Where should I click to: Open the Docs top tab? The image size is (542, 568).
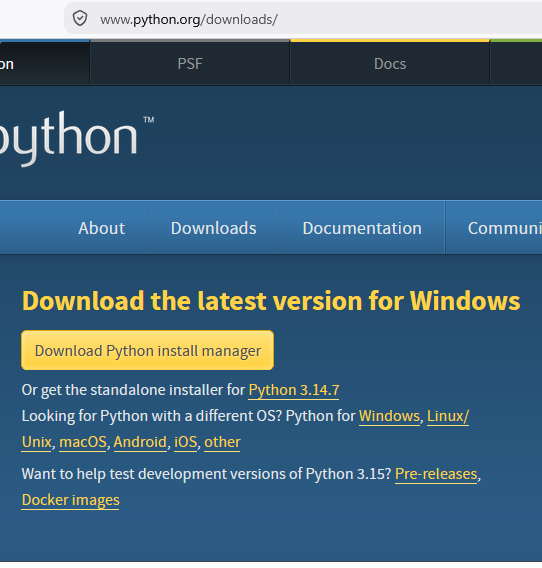coord(390,64)
